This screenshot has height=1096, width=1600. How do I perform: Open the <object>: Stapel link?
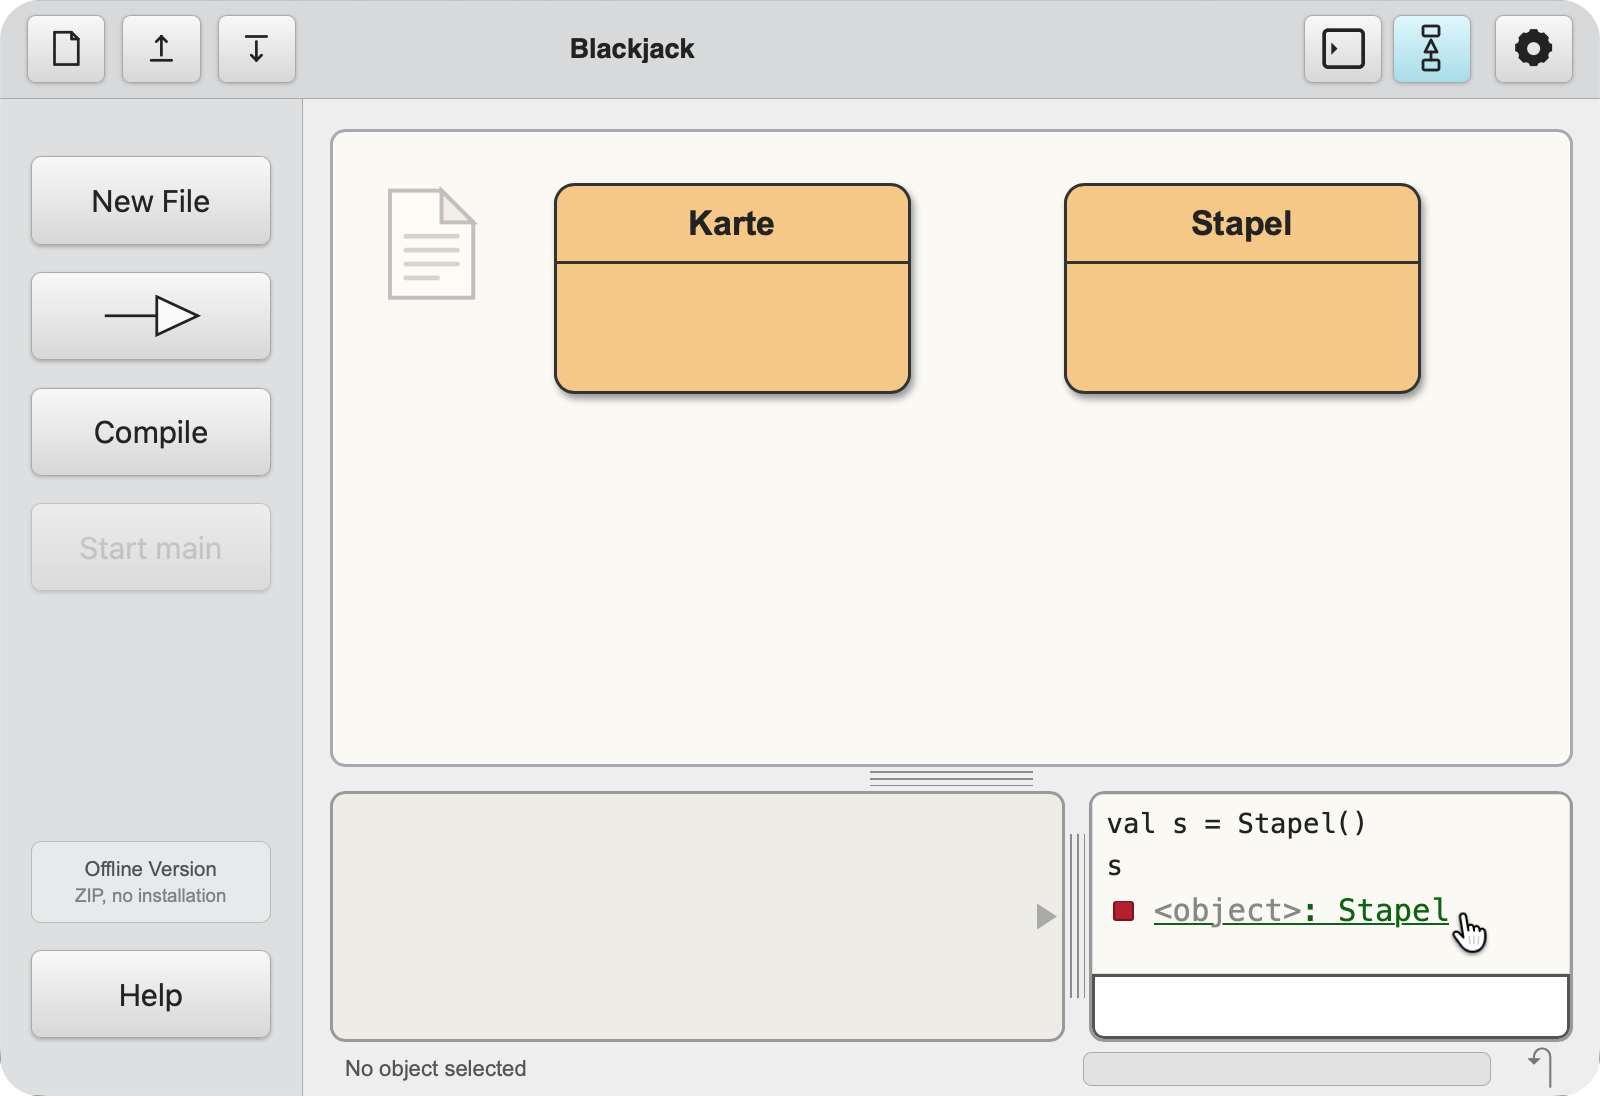coord(1300,911)
